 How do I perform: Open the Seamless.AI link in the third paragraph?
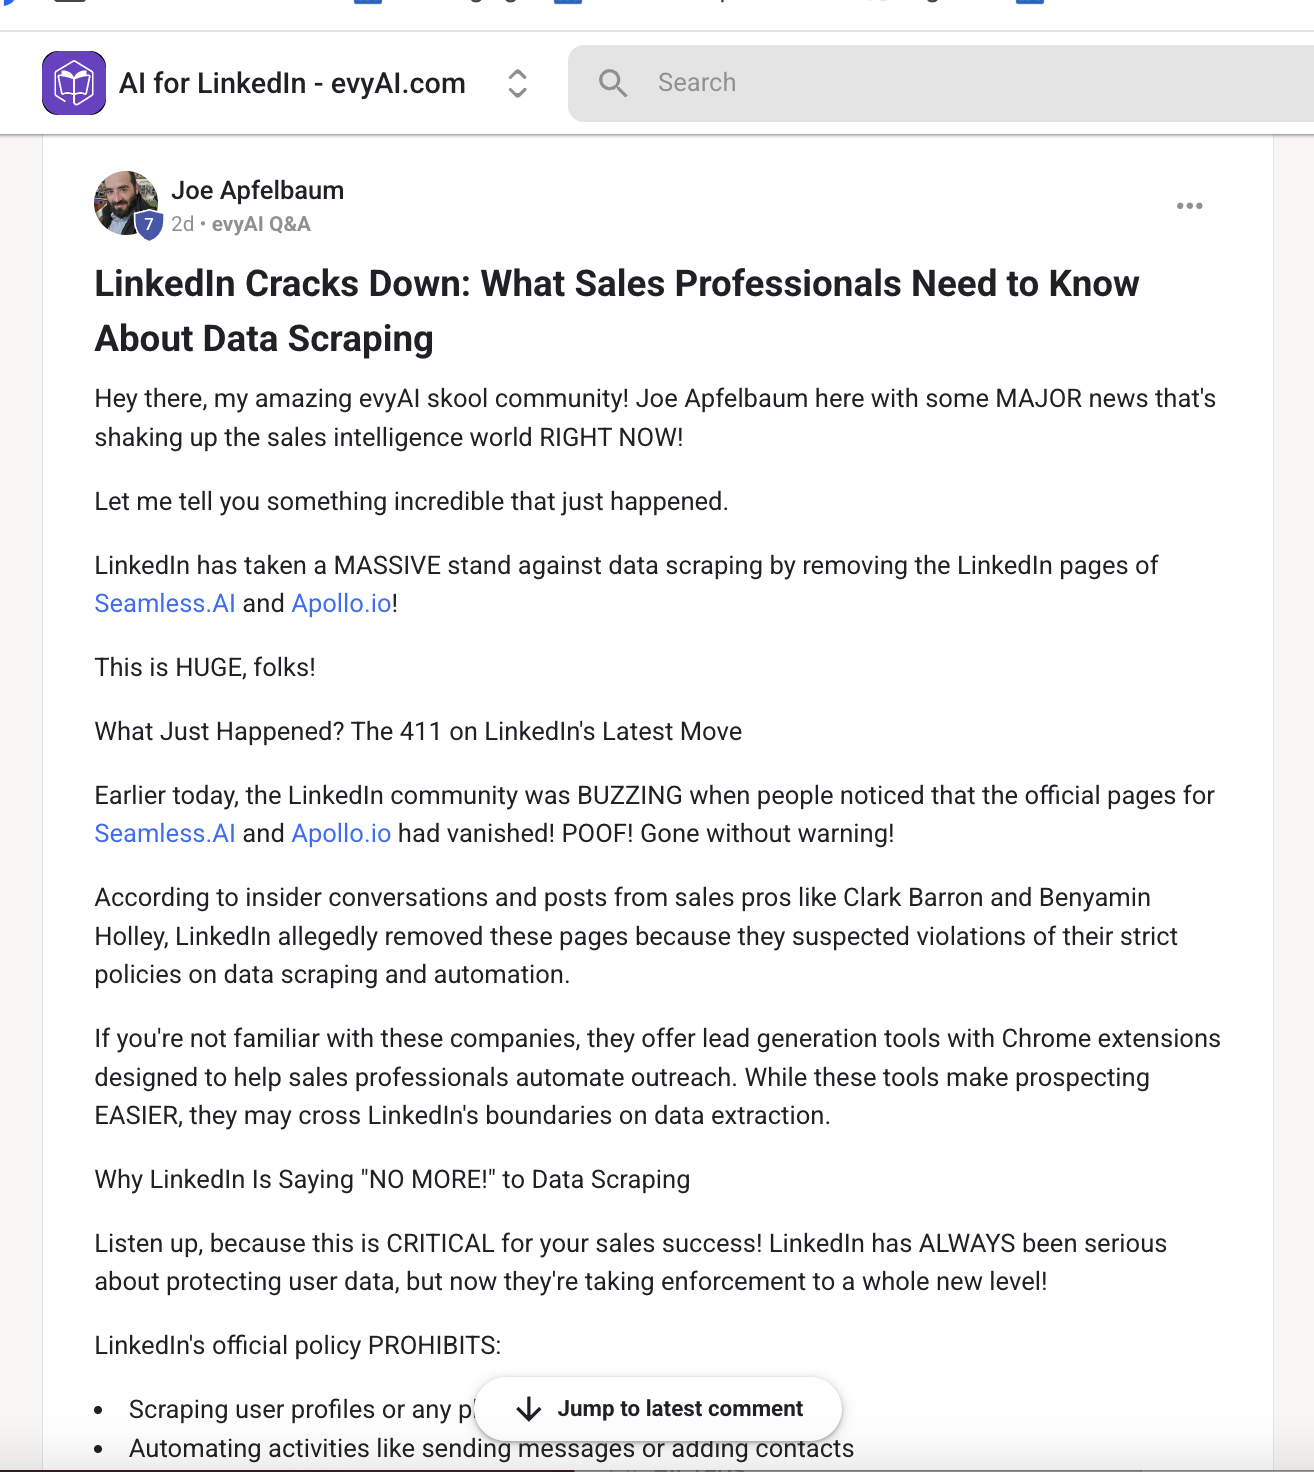[164, 603]
